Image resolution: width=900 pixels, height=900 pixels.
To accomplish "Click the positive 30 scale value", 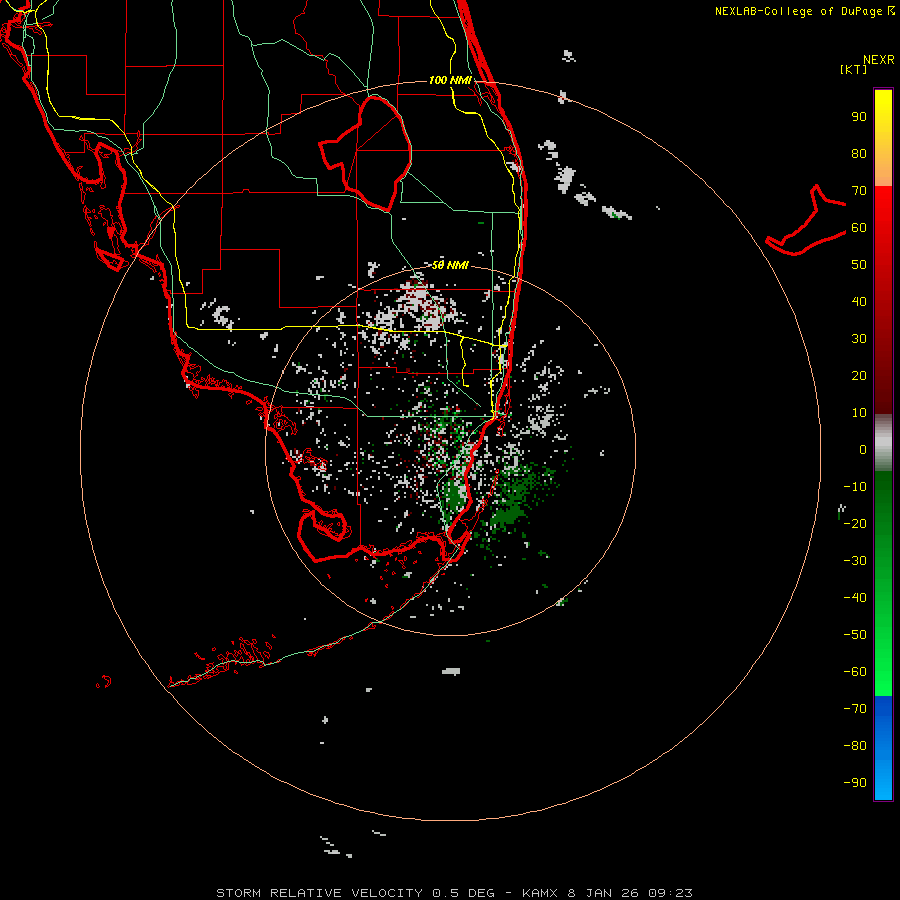I will [x=859, y=339].
